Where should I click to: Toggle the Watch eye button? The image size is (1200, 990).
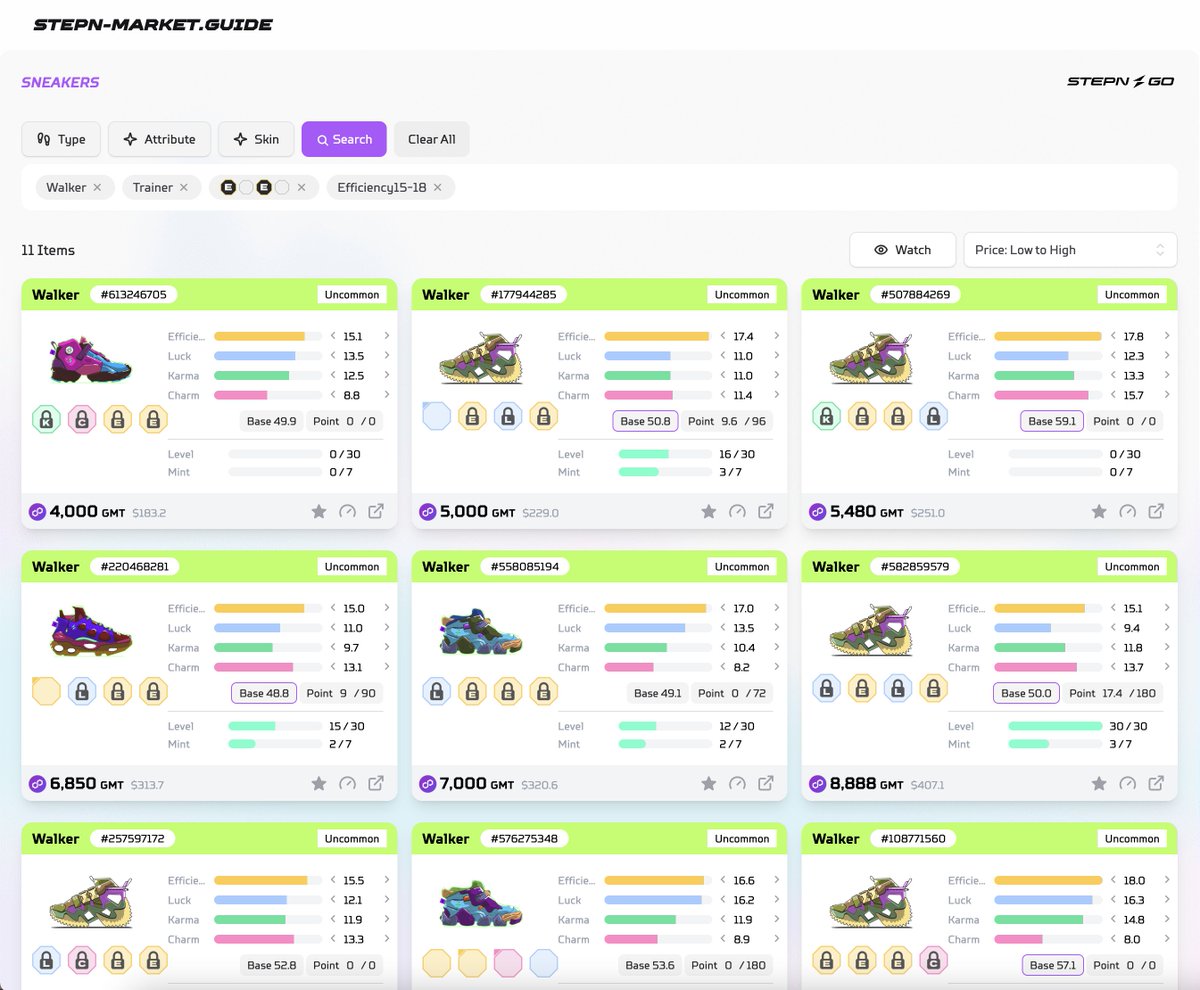coord(902,250)
